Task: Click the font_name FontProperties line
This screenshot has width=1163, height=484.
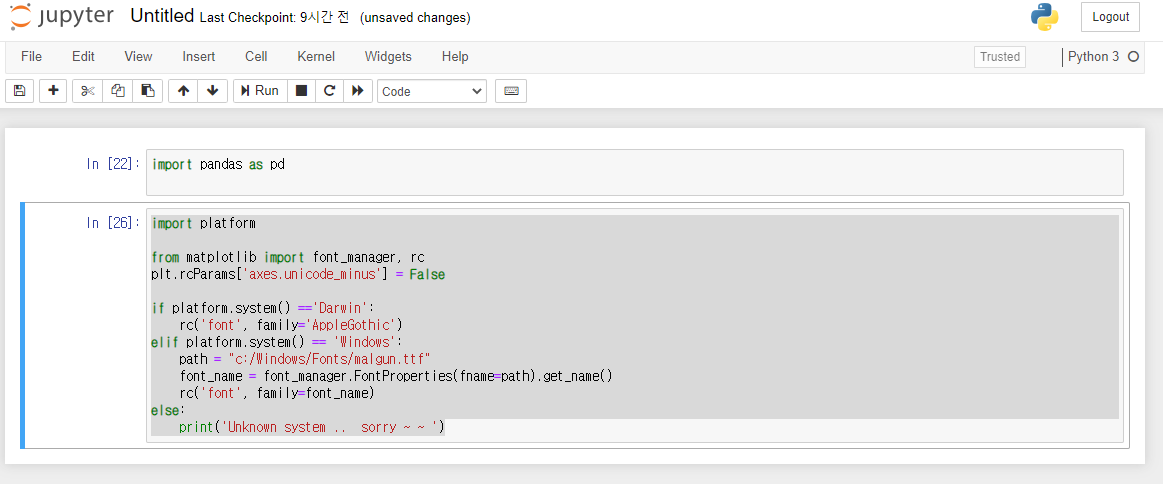Action: 396,377
